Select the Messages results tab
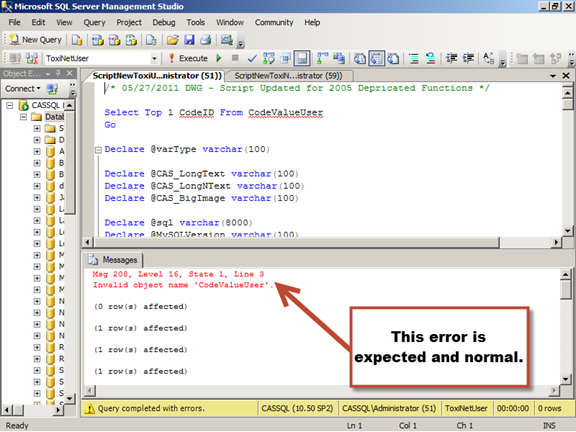576x432 pixels. click(112, 260)
